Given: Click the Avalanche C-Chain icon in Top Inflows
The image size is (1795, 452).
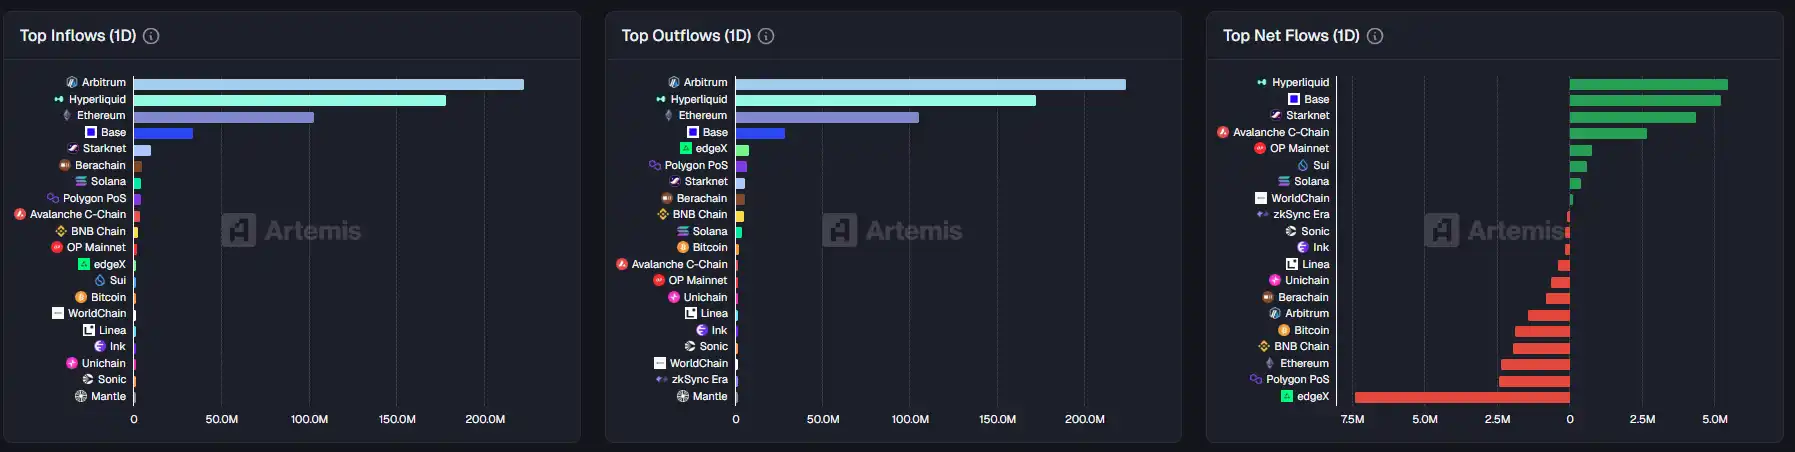Looking at the screenshot, I should (x=20, y=215).
